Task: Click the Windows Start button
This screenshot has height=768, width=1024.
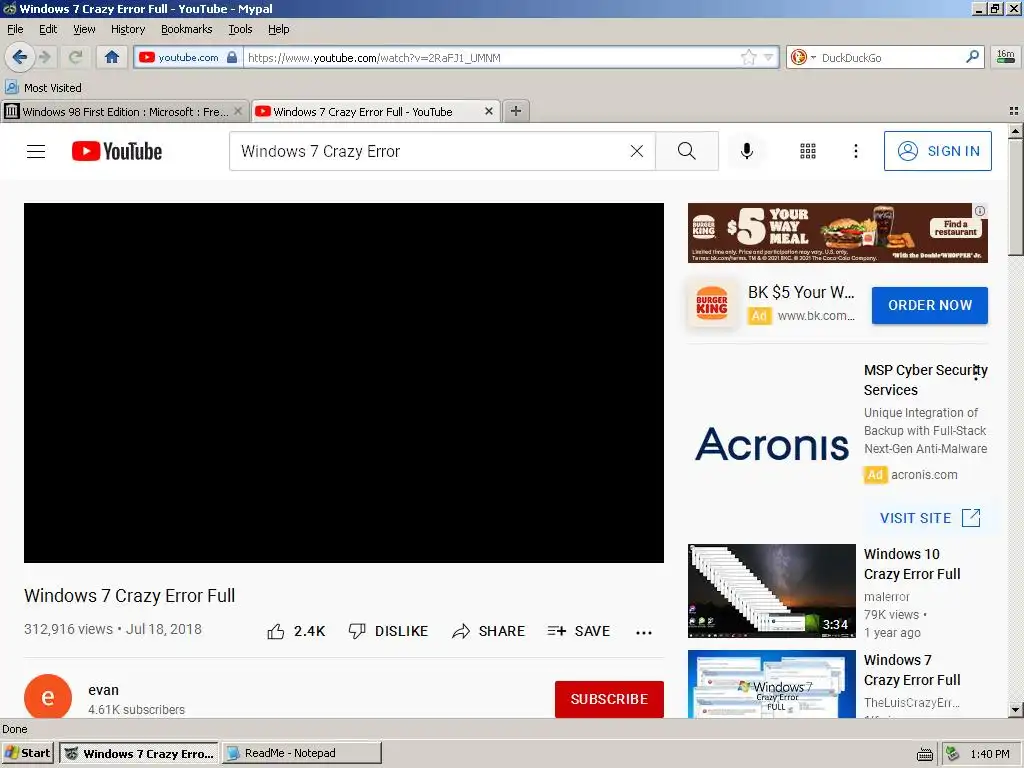Action: tap(27, 753)
